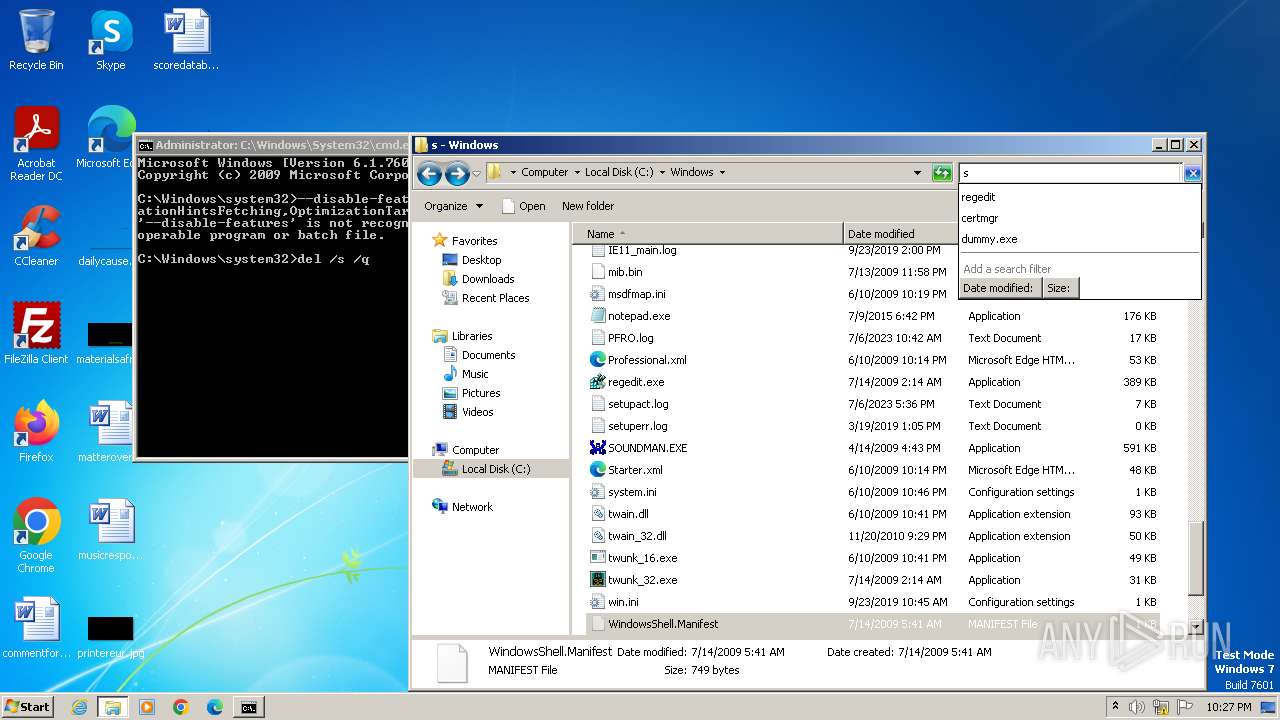
Task: Choose regedit search suggestion
Action: [x=978, y=197]
